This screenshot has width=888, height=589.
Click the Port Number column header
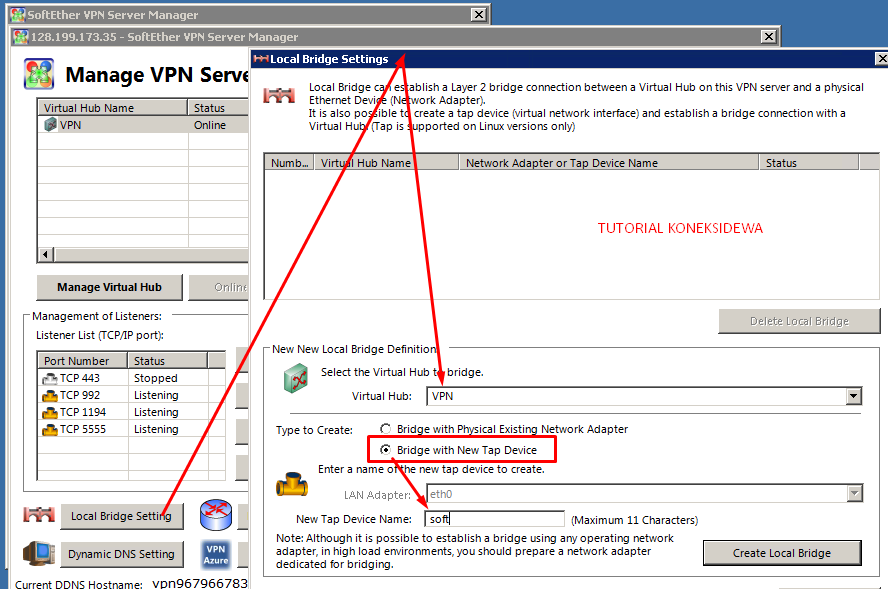[83, 361]
